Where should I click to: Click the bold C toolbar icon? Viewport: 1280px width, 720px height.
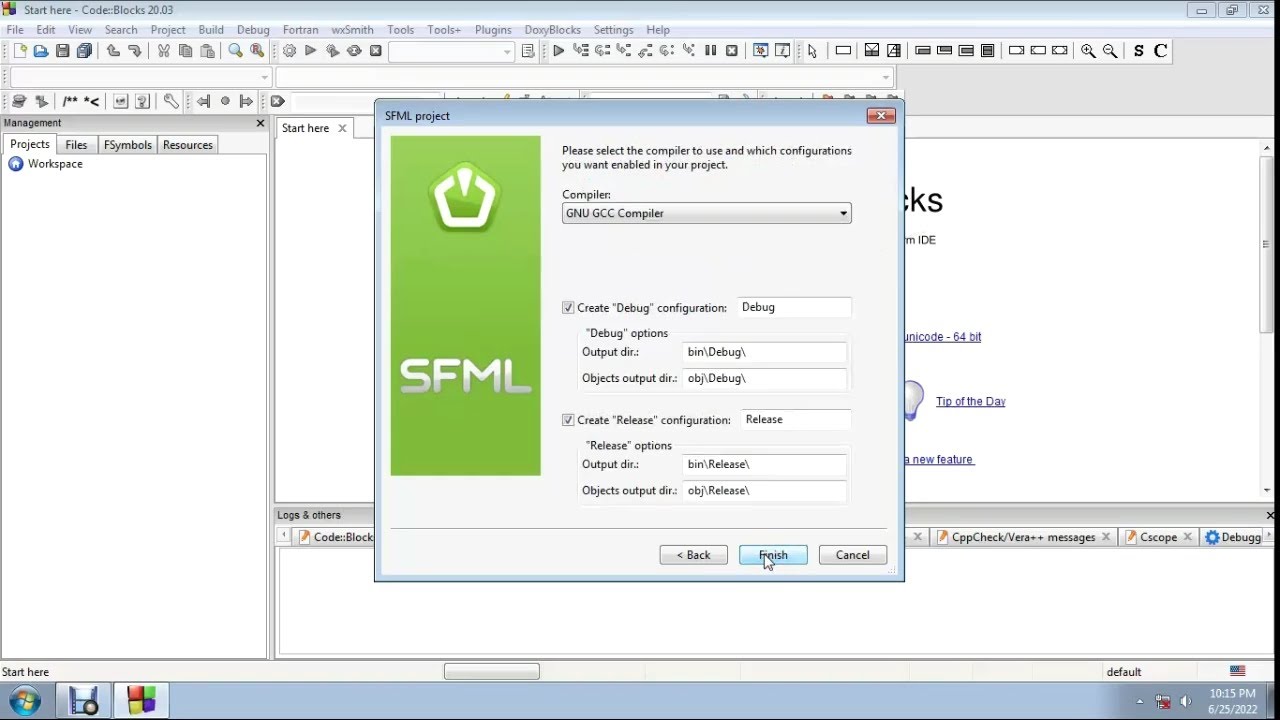1160,51
